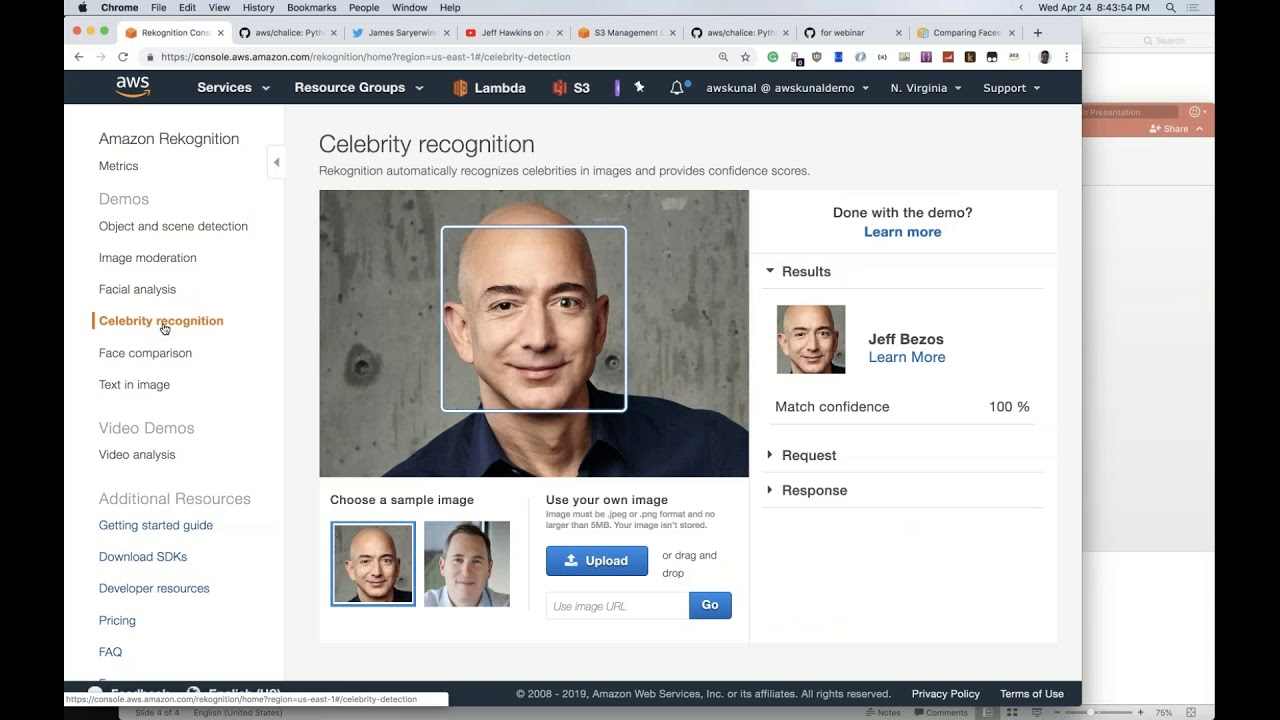
Task: Click the Amazon assistant extension icon
Action: 1014,57
